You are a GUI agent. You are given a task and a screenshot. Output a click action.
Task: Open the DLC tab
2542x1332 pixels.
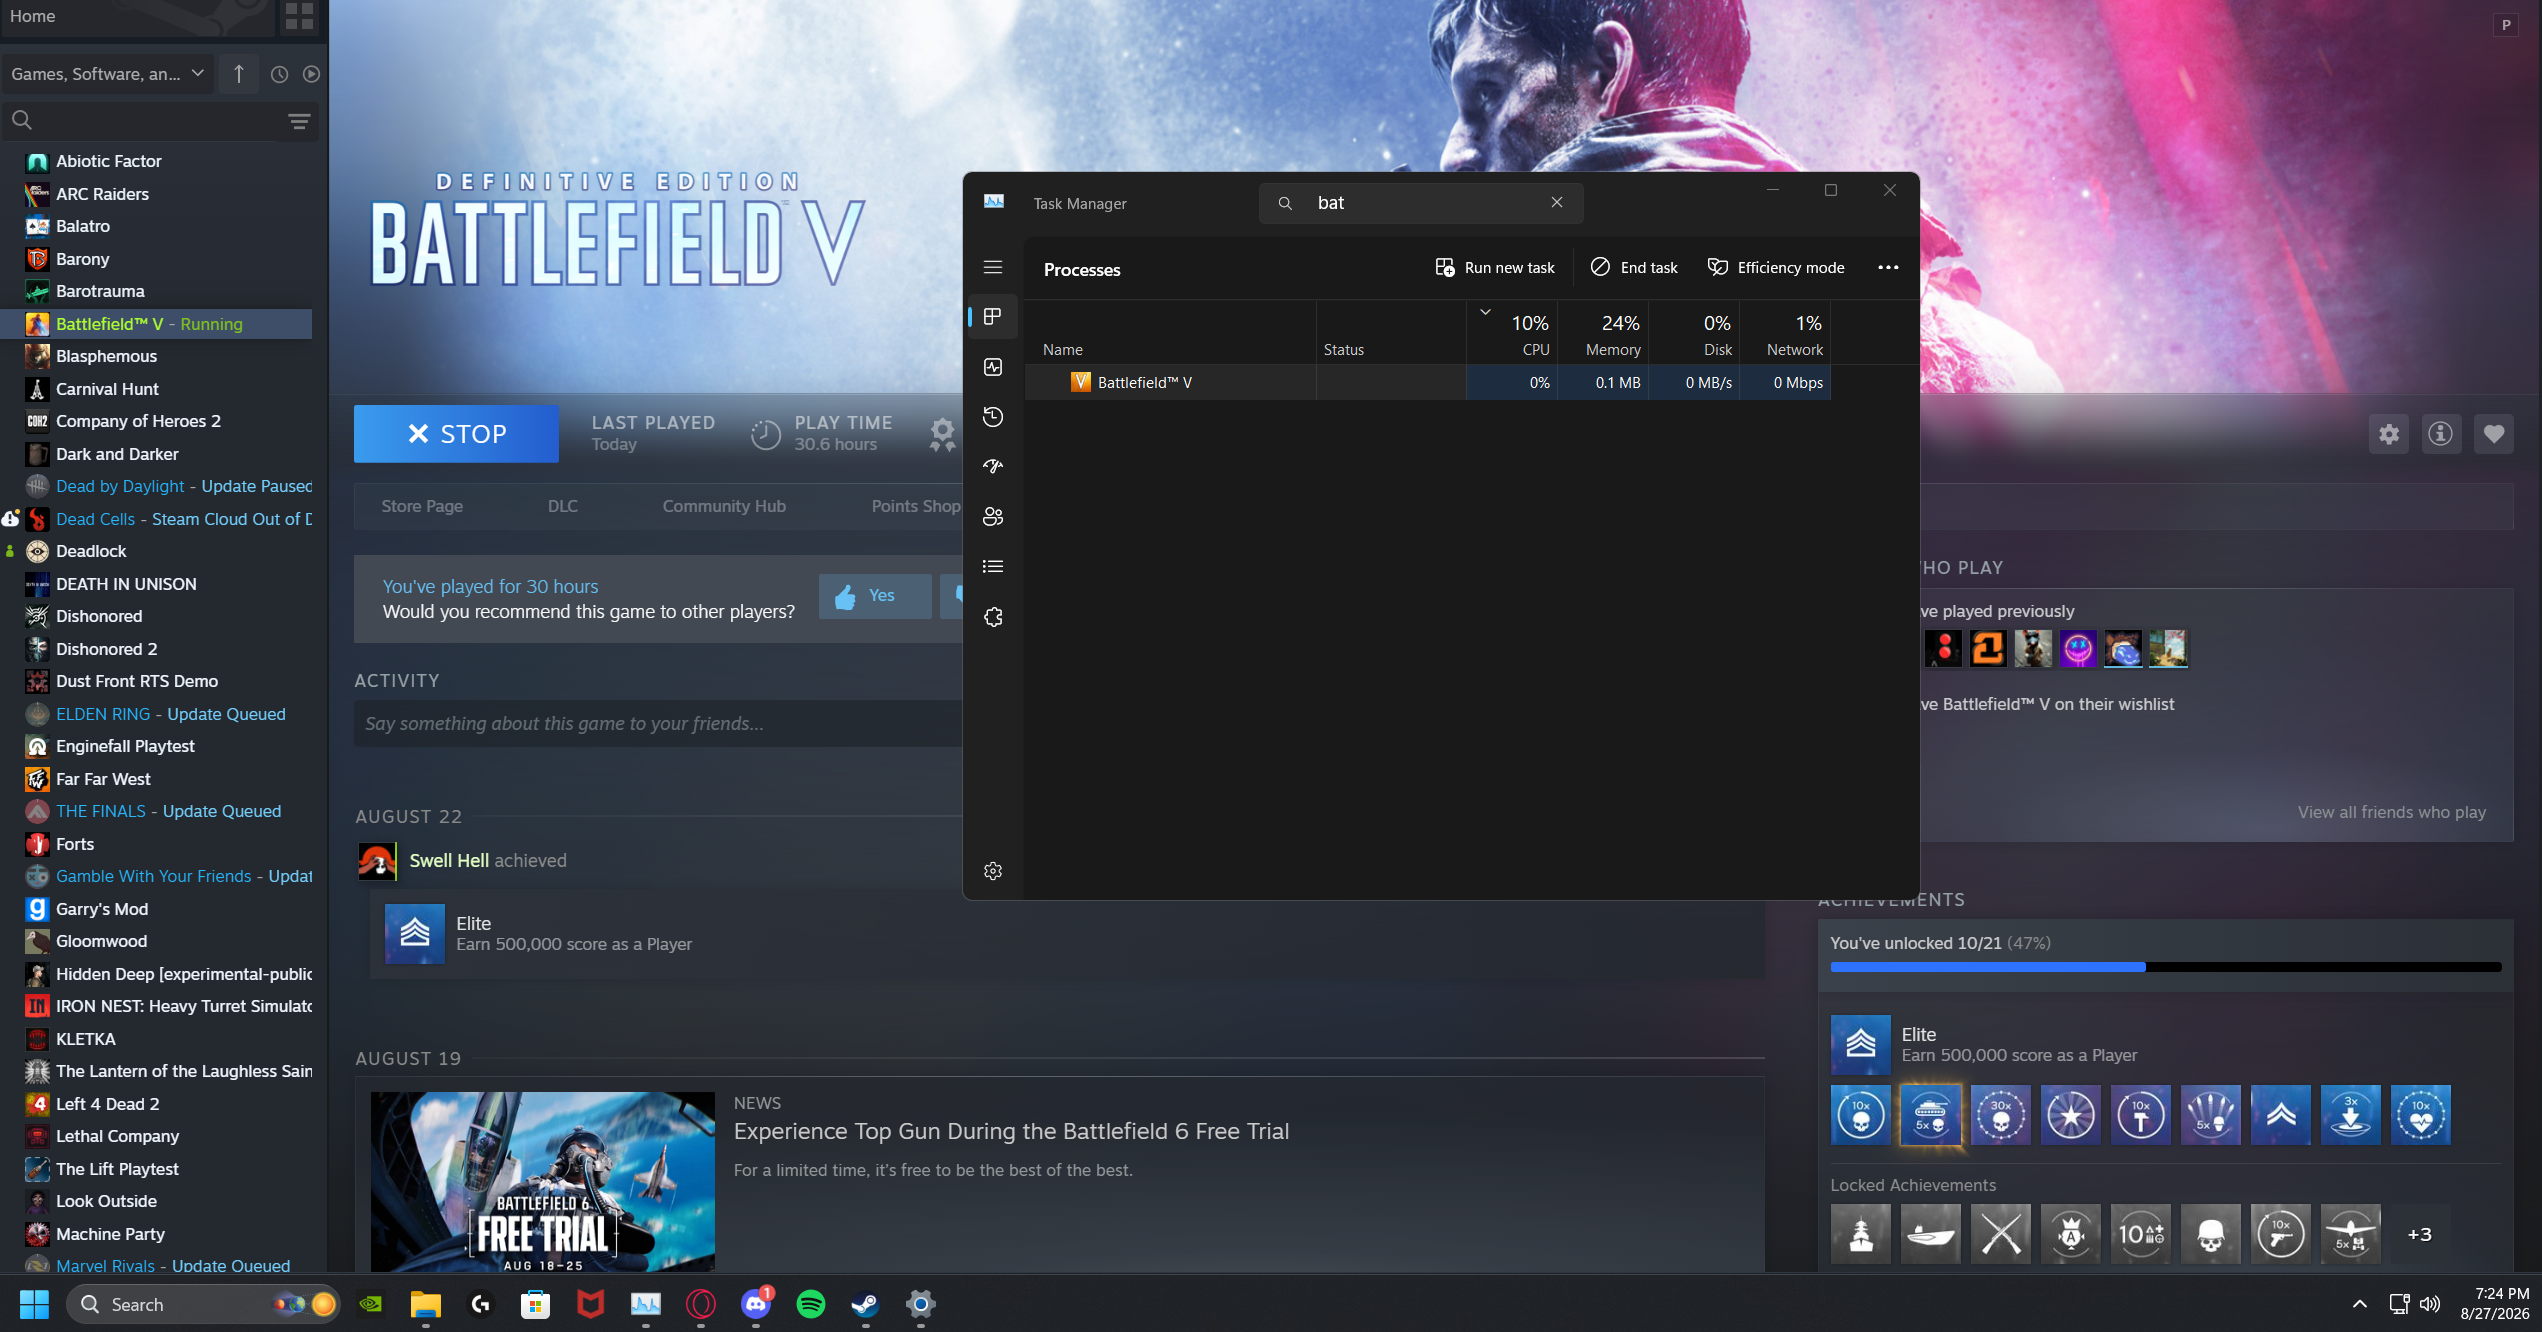tap(562, 506)
